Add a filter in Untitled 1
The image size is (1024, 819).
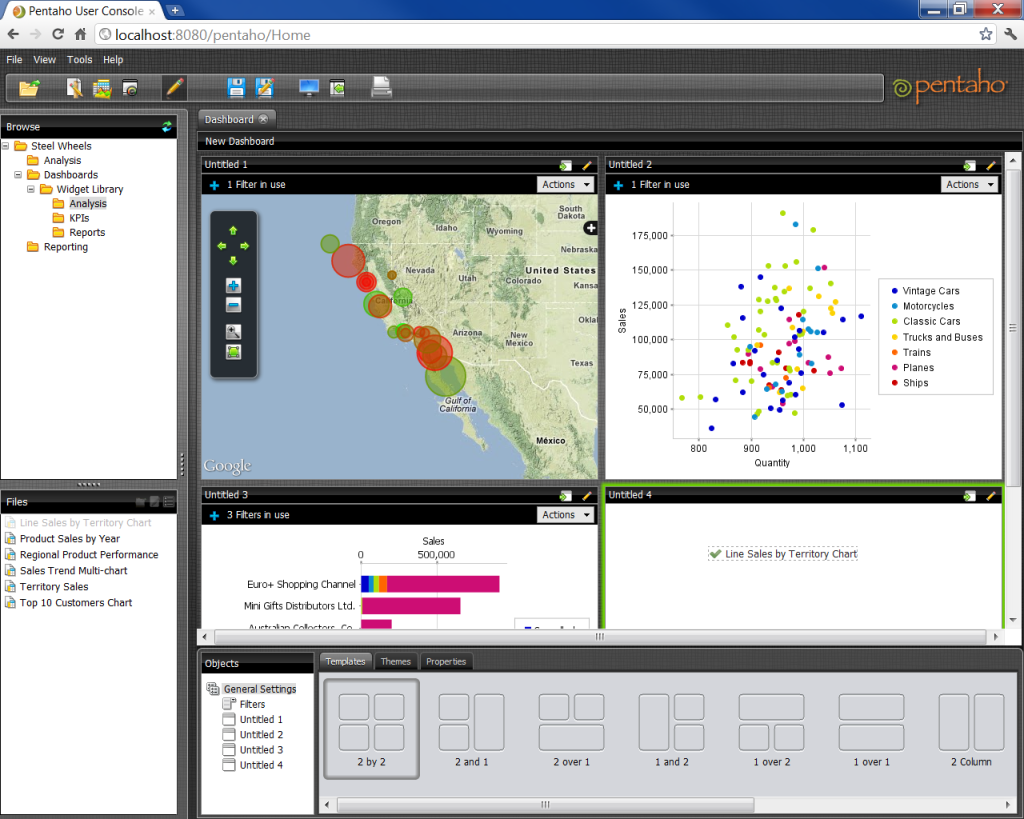tap(214, 185)
